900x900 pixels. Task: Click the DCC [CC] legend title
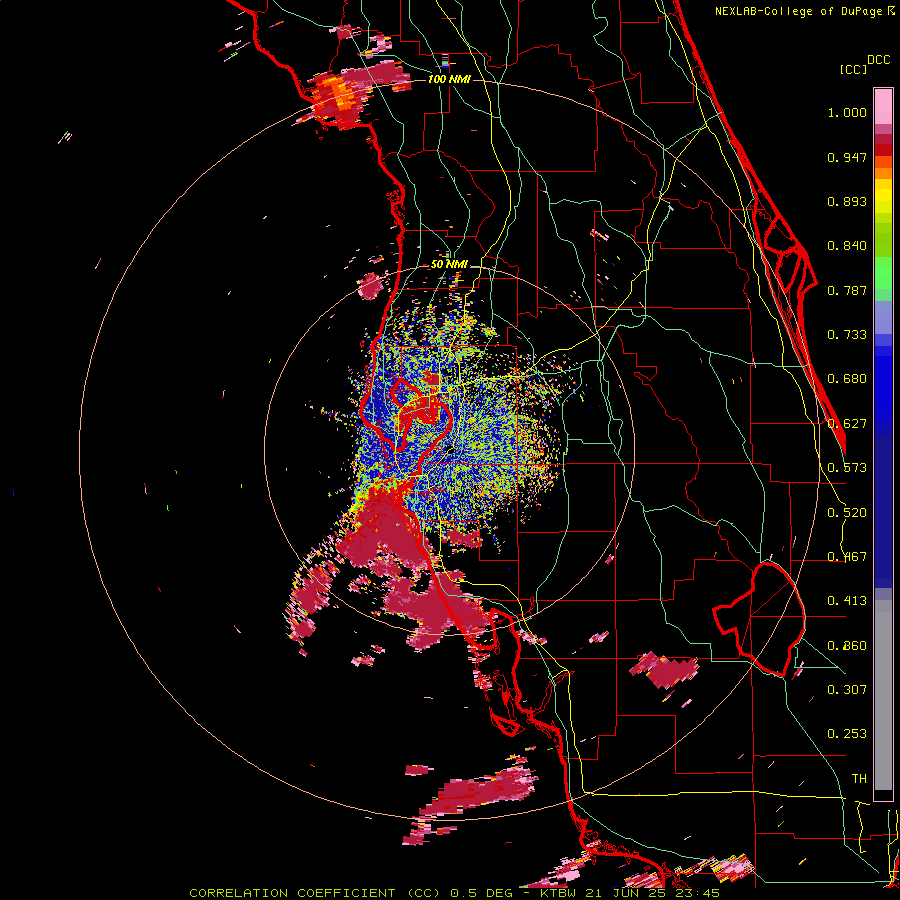coord(864,64)
